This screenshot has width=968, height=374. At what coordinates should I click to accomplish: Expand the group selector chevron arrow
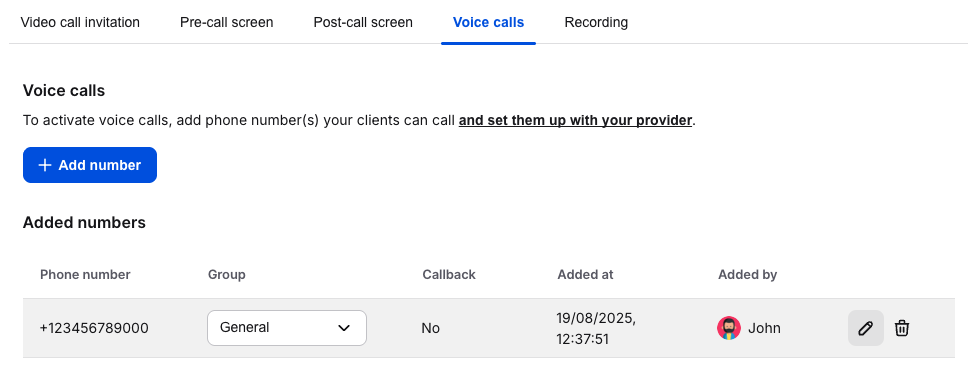coord(344,328)
